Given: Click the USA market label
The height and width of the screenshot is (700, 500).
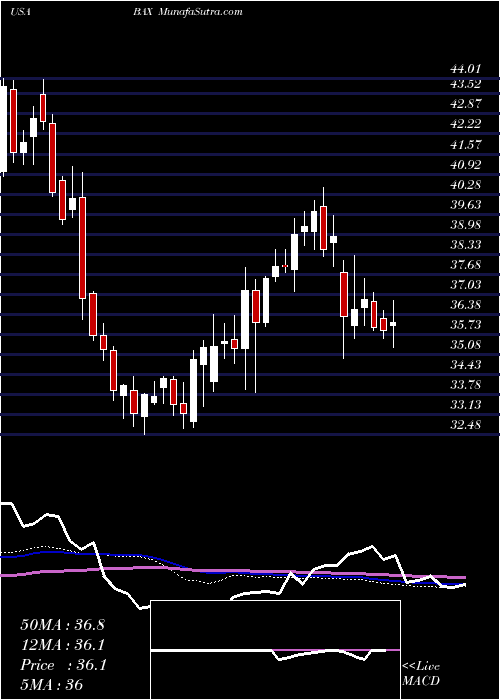Looking at the screenshot, I should click(20, 12).
